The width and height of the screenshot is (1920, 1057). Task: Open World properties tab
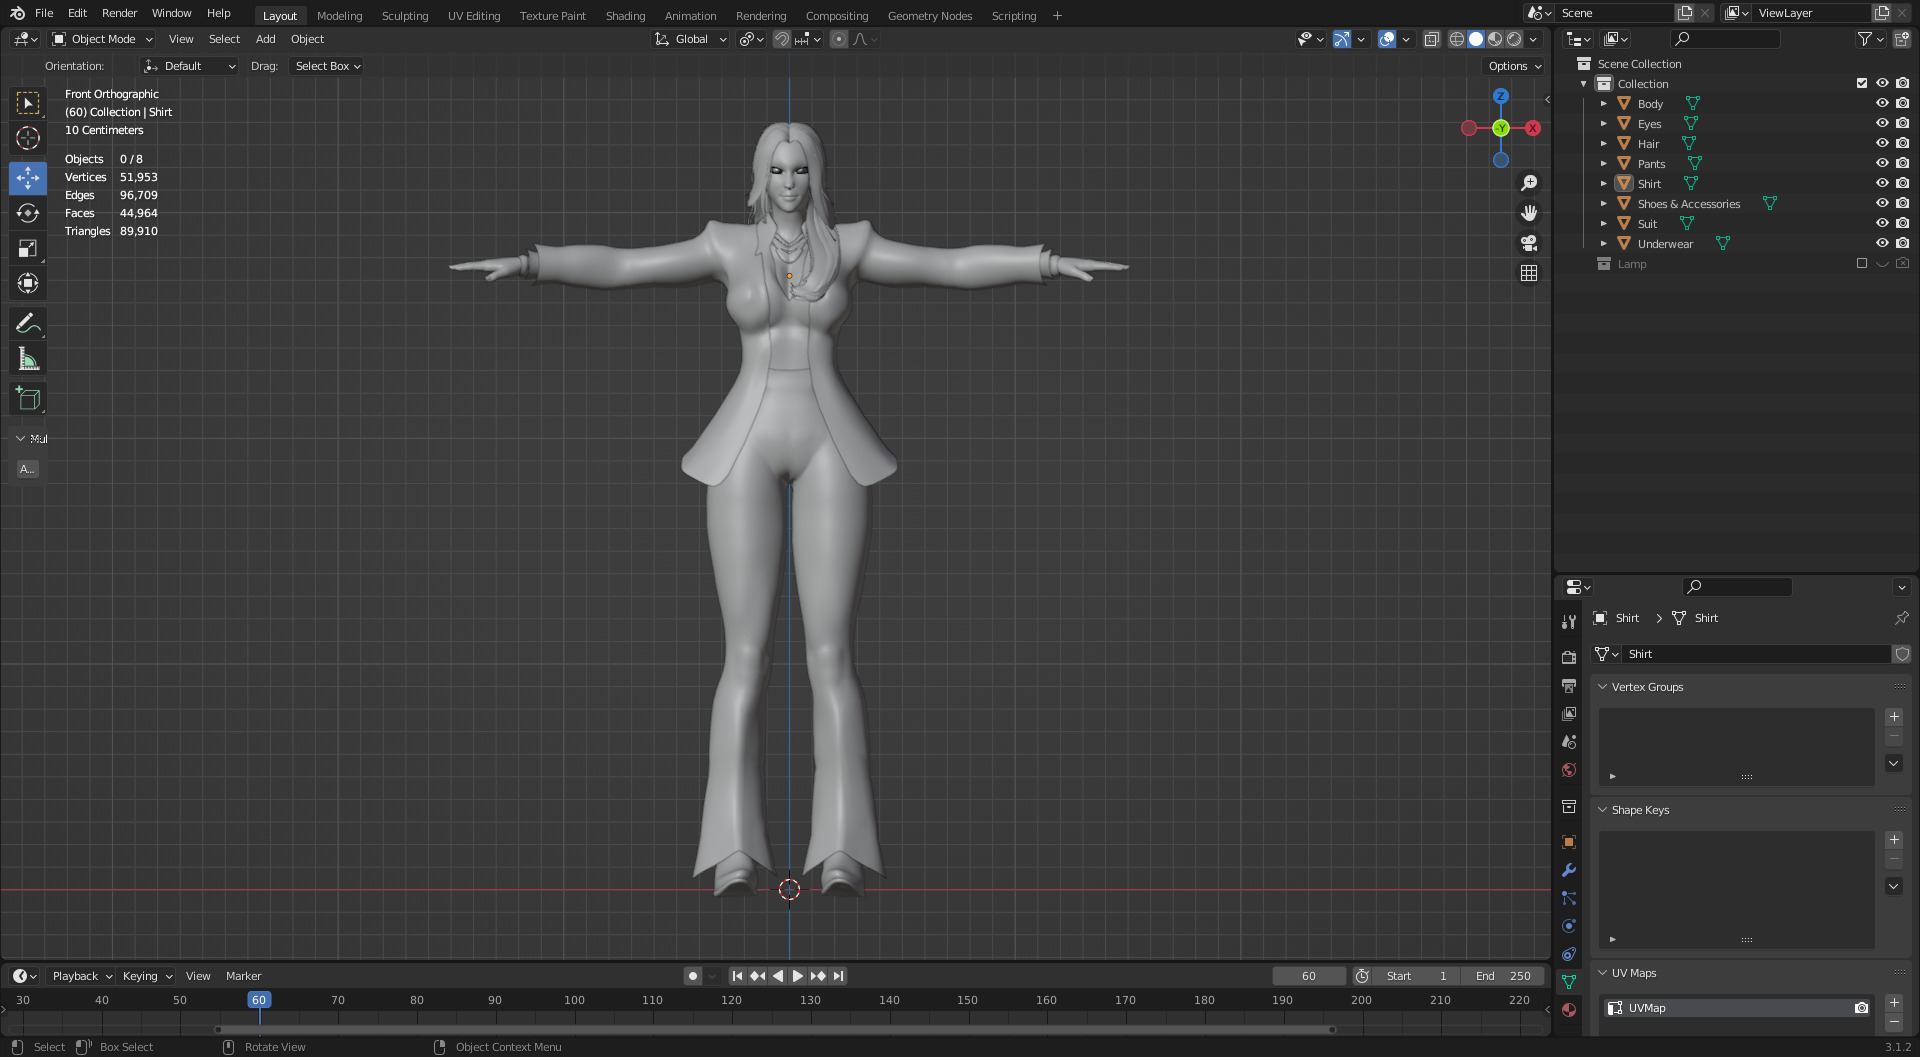[1569, 770]
